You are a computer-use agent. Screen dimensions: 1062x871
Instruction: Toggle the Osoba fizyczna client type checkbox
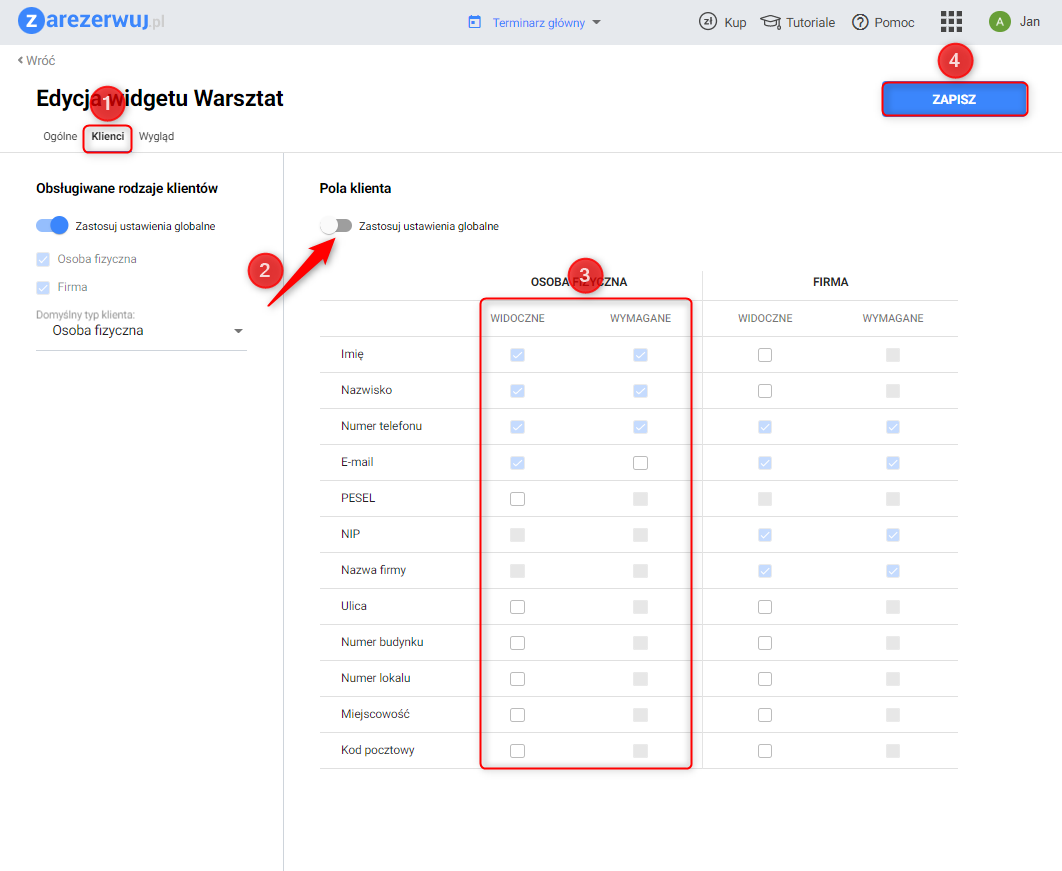43,259
